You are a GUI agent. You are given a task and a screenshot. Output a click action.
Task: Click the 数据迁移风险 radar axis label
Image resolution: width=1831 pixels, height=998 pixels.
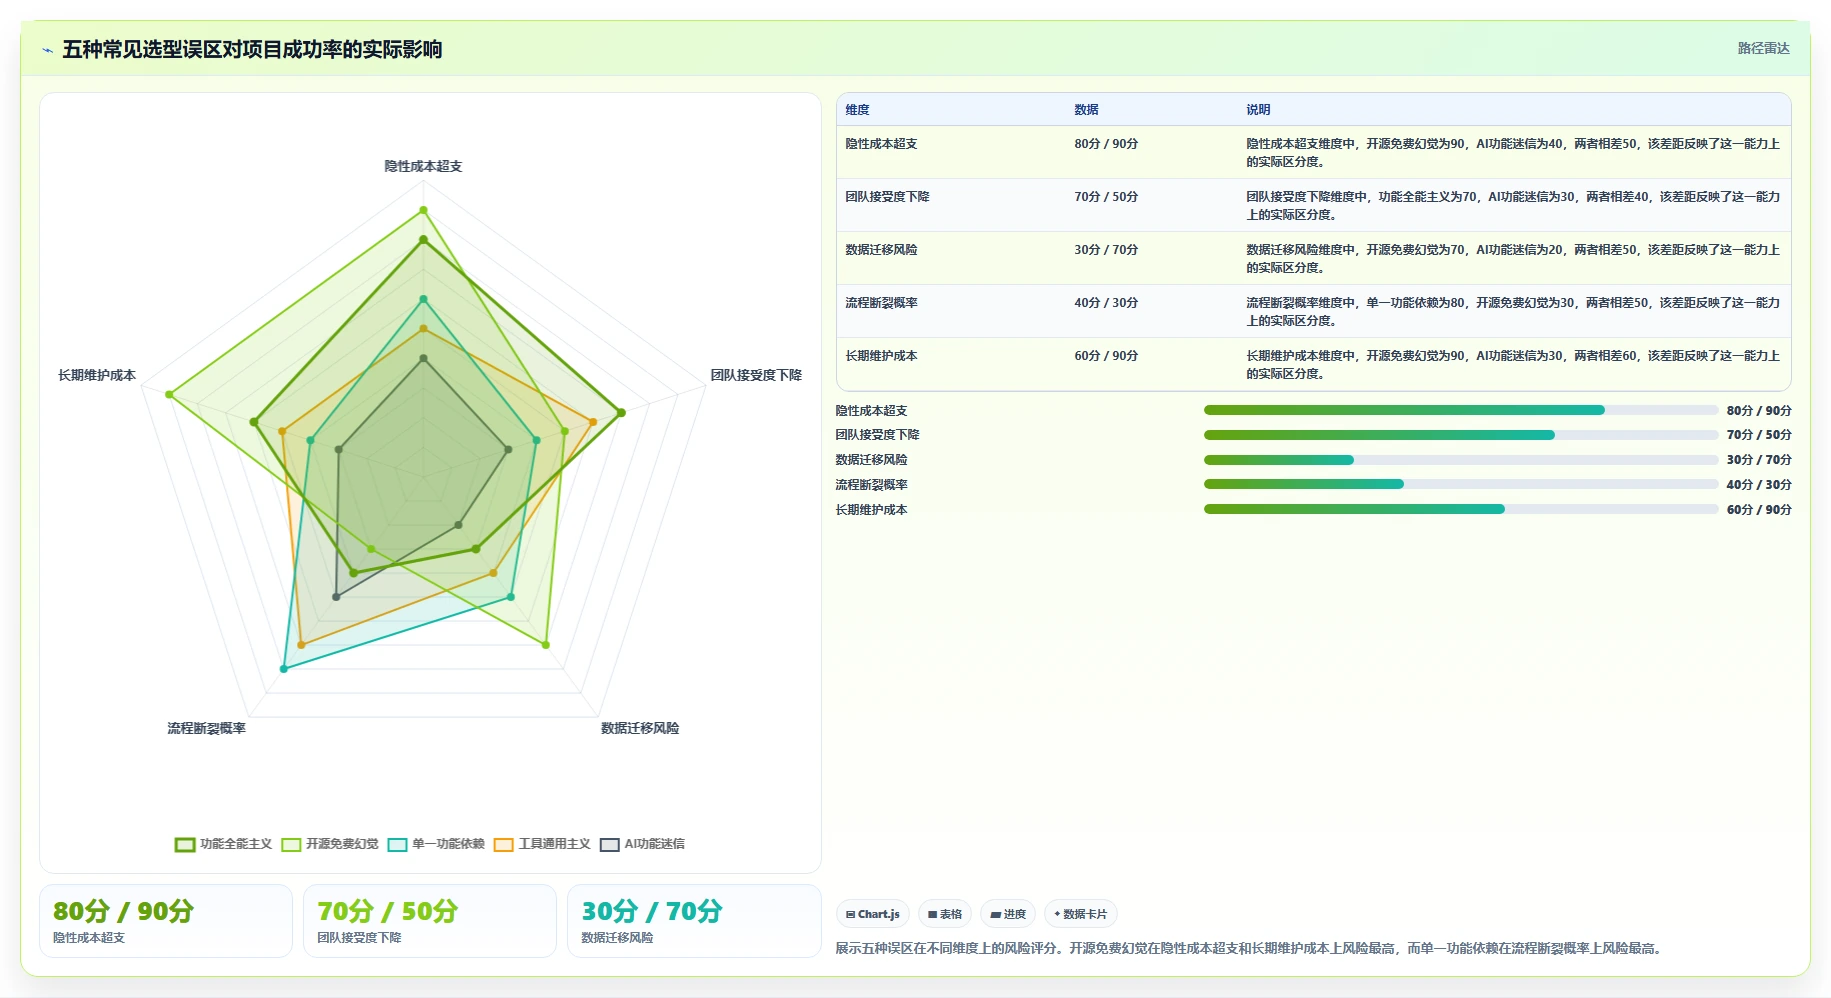pos(640,728)
